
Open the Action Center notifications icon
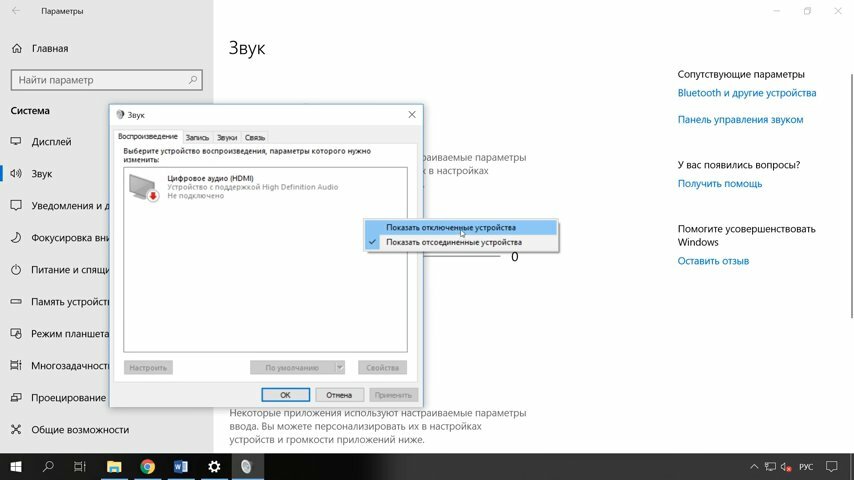832,467
